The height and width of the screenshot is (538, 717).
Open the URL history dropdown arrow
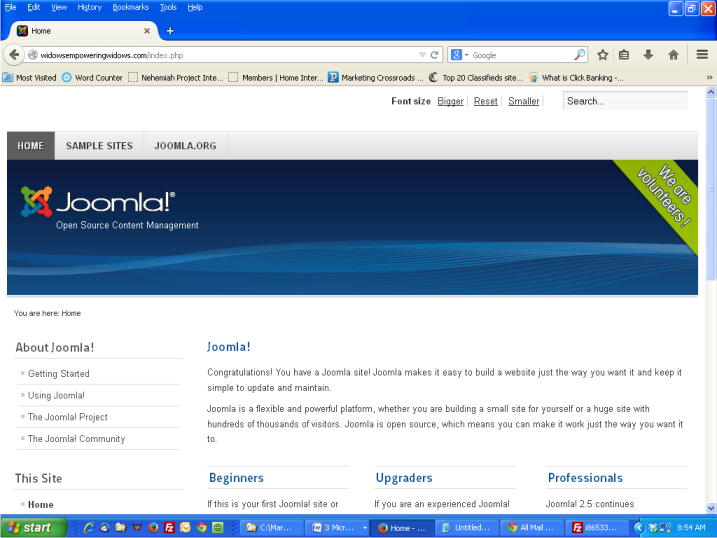pyautogui.click(x=422, y=55)
